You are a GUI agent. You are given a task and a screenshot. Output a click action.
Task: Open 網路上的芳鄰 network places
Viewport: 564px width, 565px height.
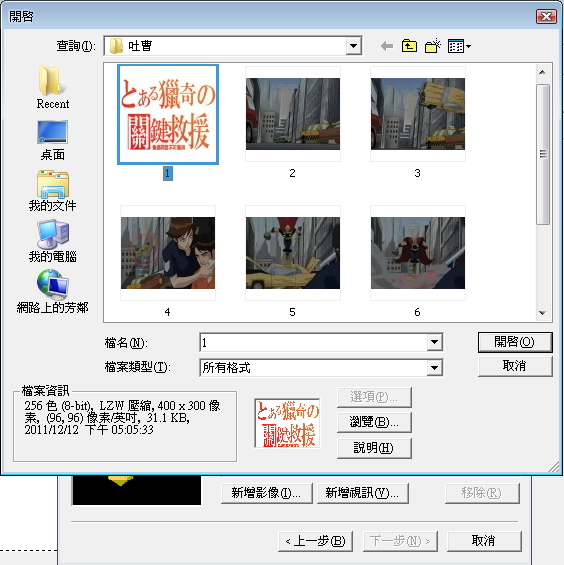[53, 292]
